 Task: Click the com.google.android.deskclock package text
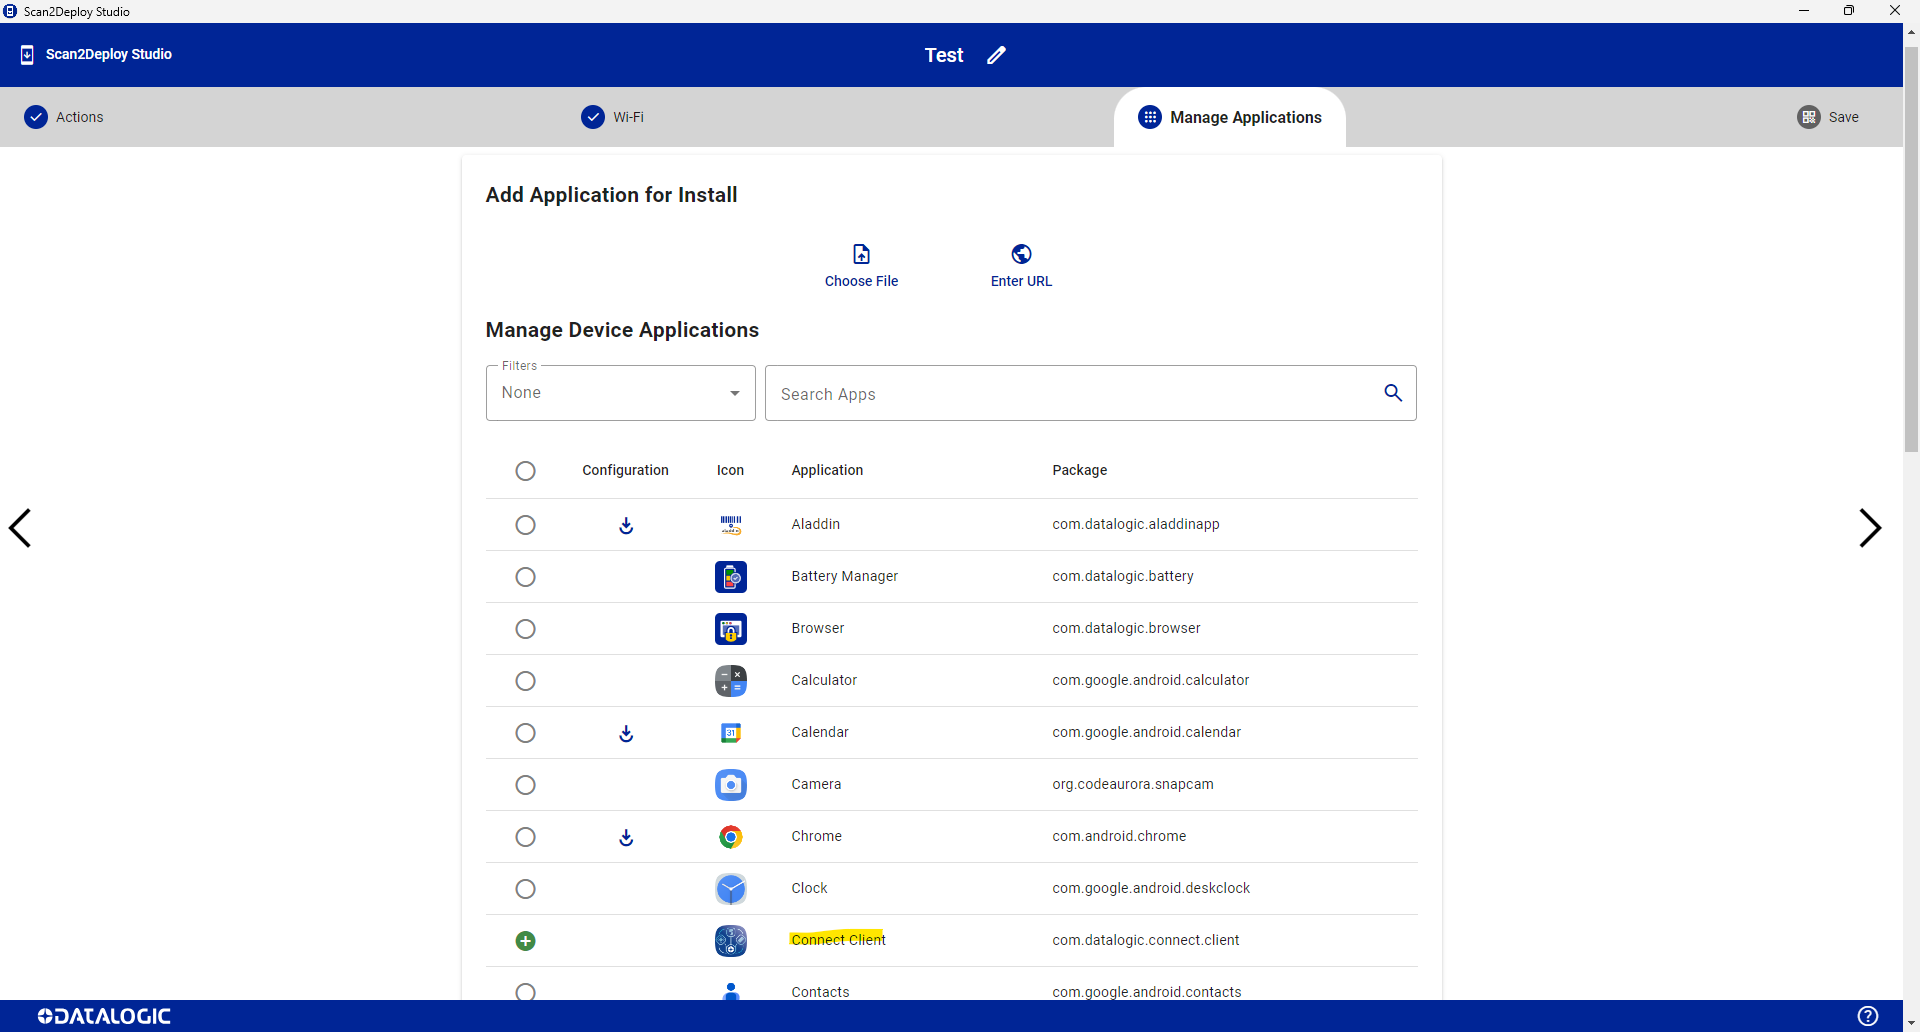[1151, 888]
